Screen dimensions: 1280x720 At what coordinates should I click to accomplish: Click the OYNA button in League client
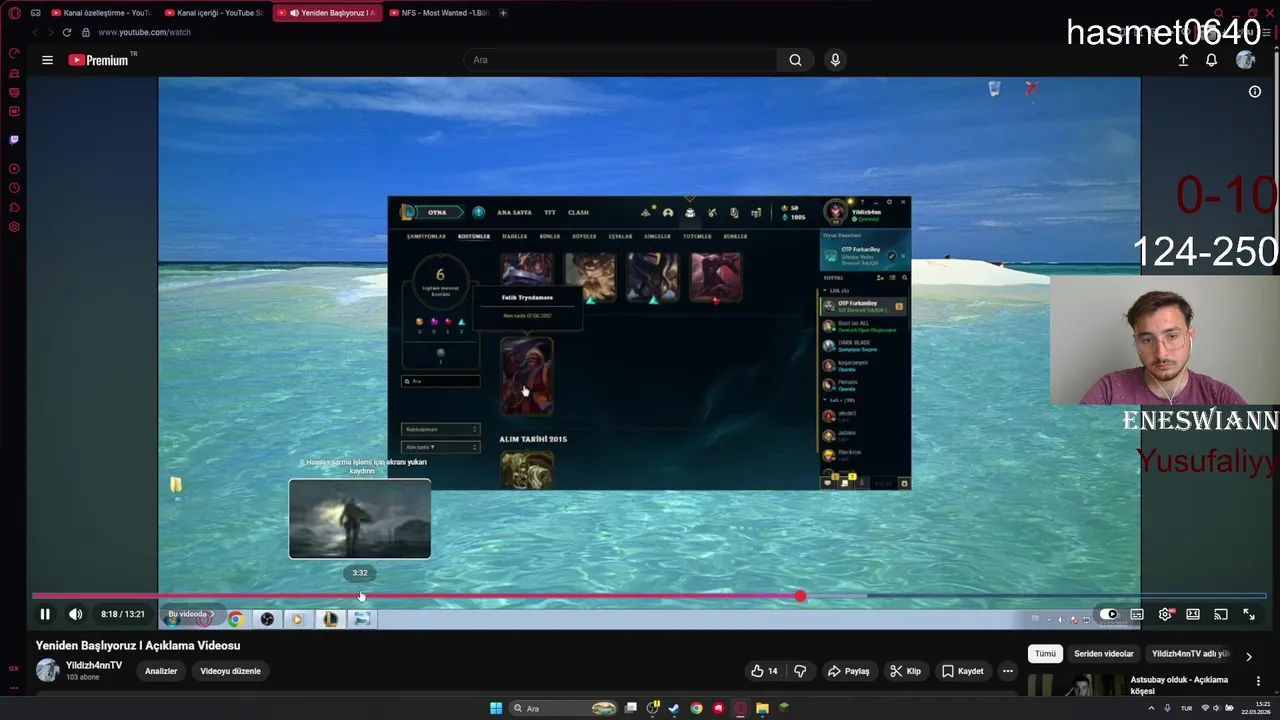pyautogui.click(x=437, y=212)
